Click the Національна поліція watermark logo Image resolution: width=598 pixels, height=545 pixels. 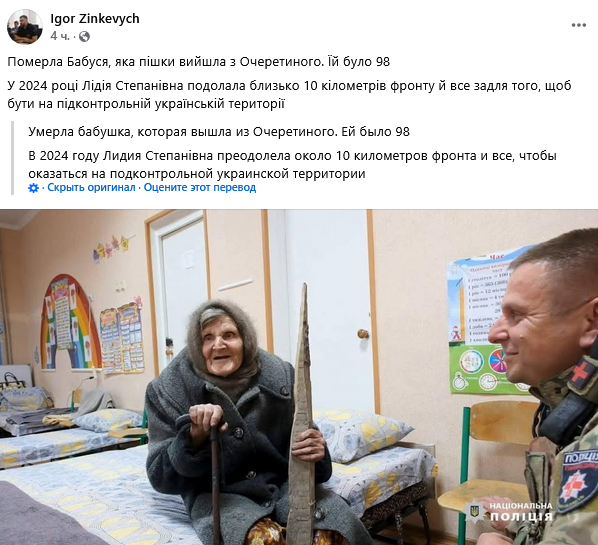(x=509, y=511)
